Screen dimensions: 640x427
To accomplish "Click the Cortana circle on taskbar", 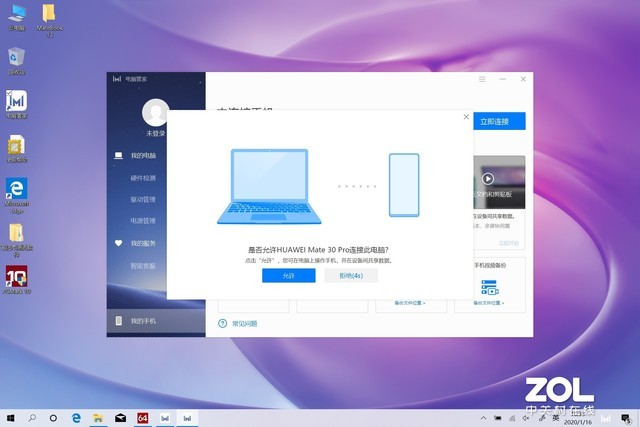I will pyautogui.click(x=53, y=418).
